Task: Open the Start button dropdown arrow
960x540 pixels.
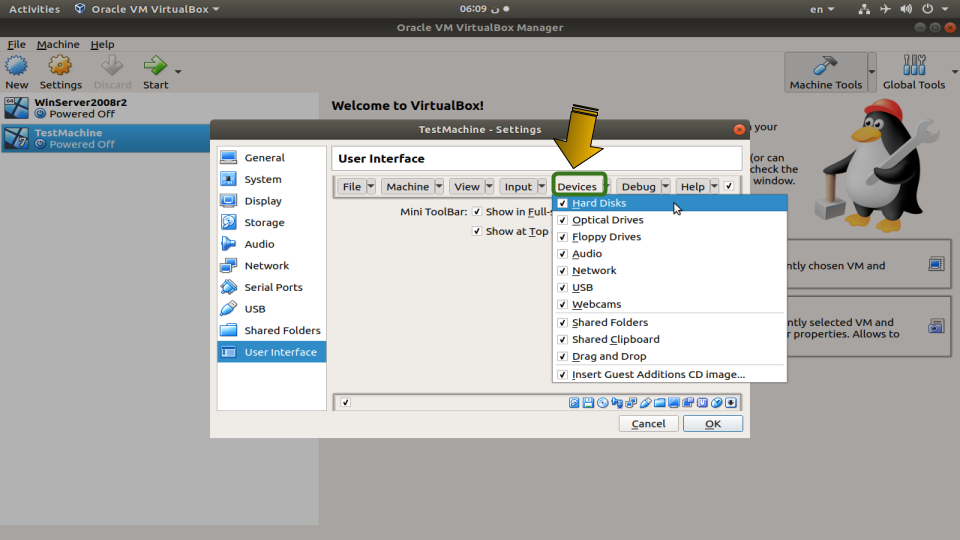Action: [x=178, y=72]
